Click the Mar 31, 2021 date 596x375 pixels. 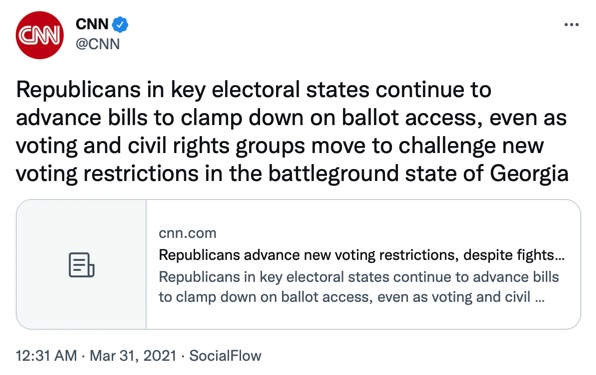[133, 356]
